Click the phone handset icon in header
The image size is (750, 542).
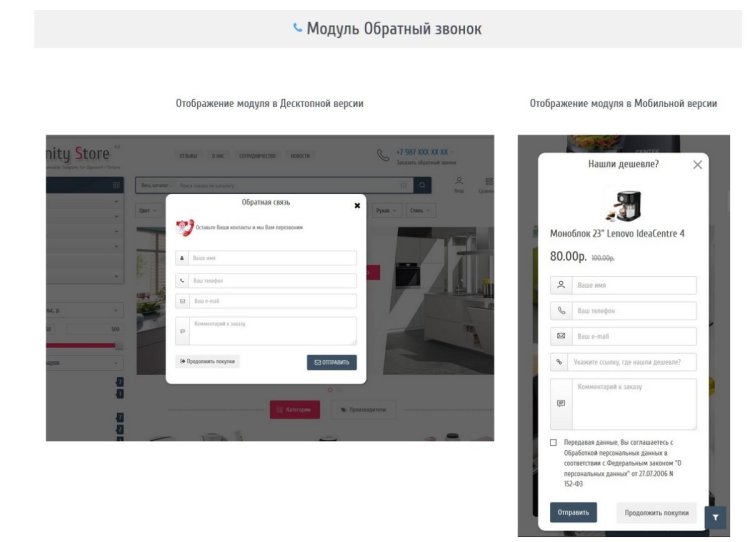[x=383, y=155]
